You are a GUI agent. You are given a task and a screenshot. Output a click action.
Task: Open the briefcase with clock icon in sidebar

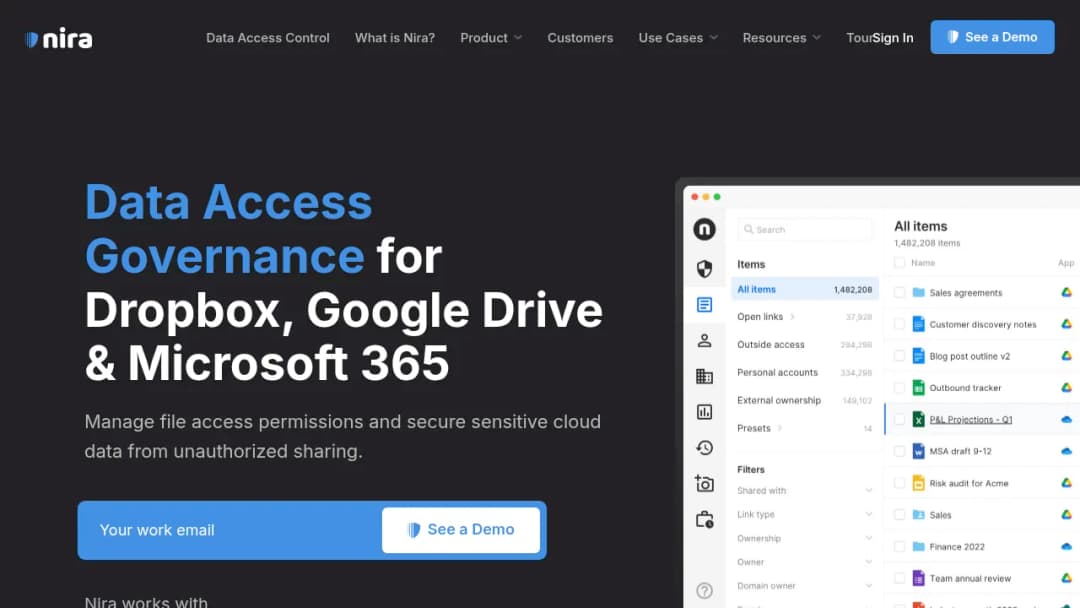704,519
